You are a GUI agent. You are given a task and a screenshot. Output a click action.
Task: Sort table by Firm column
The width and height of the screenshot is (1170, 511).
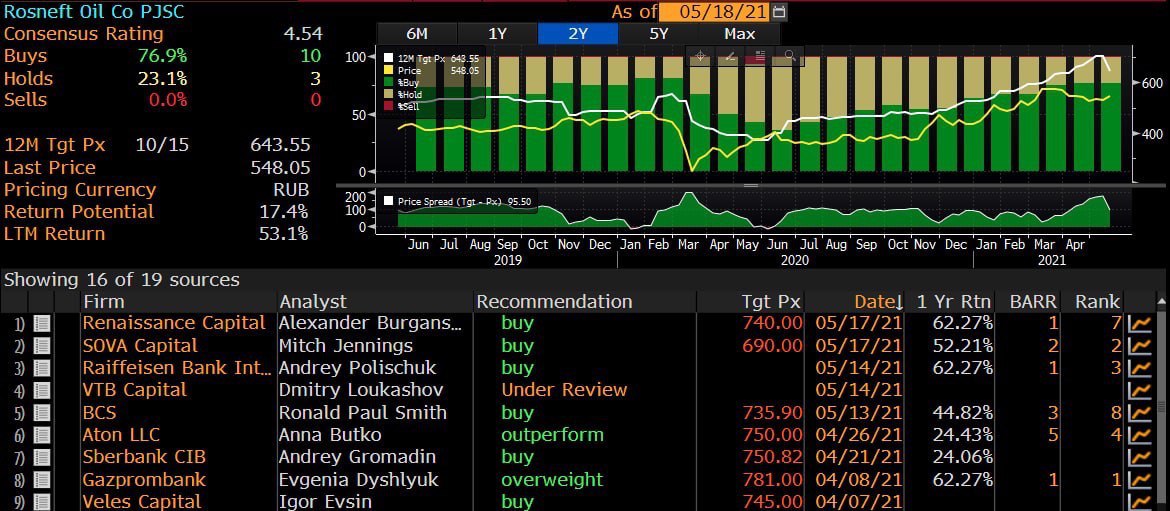pyautogui.click(x=104, y=302)
